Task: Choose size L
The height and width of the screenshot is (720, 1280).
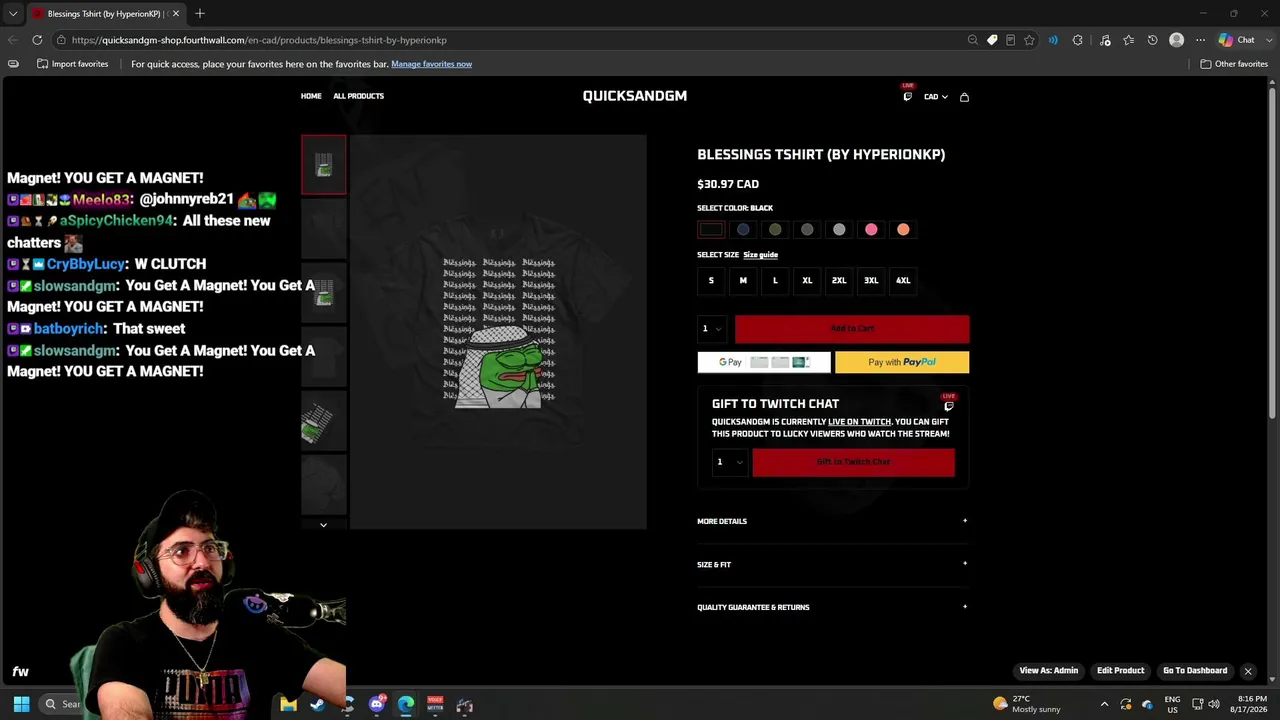Action: 775,281
